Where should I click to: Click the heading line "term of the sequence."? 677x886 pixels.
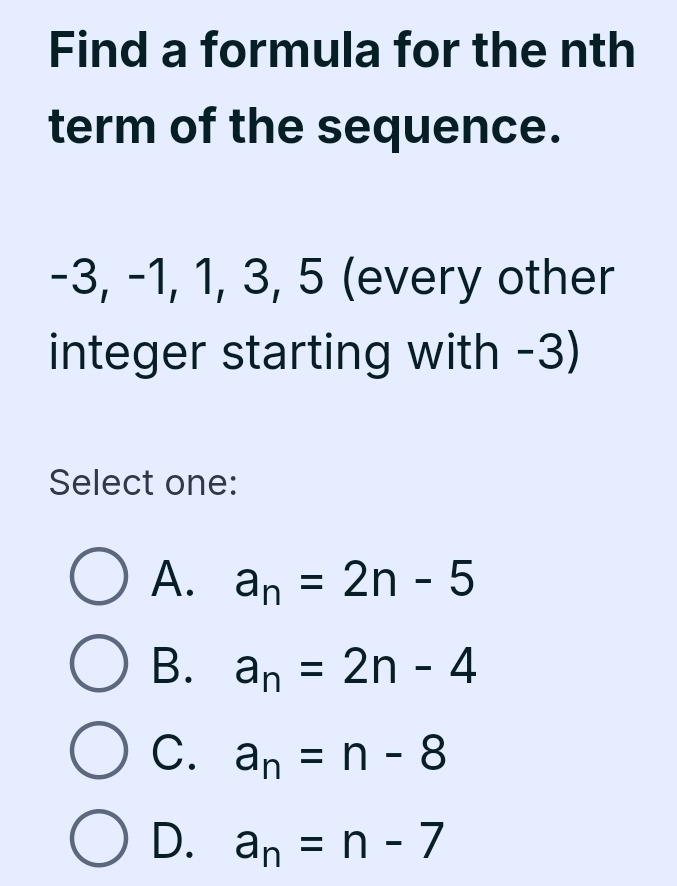click(x=301, y=127)
